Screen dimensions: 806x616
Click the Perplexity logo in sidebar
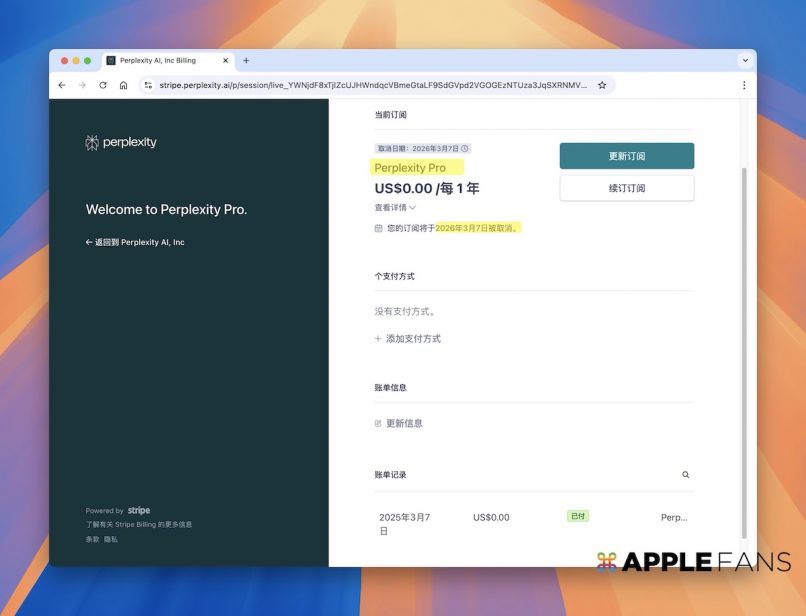pyautogui.click(x=121, y=143)
